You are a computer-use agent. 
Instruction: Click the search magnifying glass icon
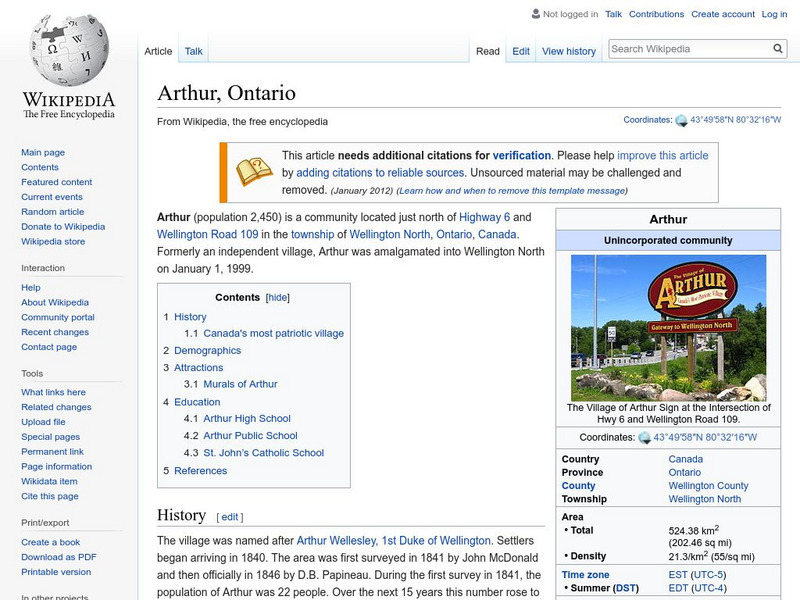coord(777,47)
